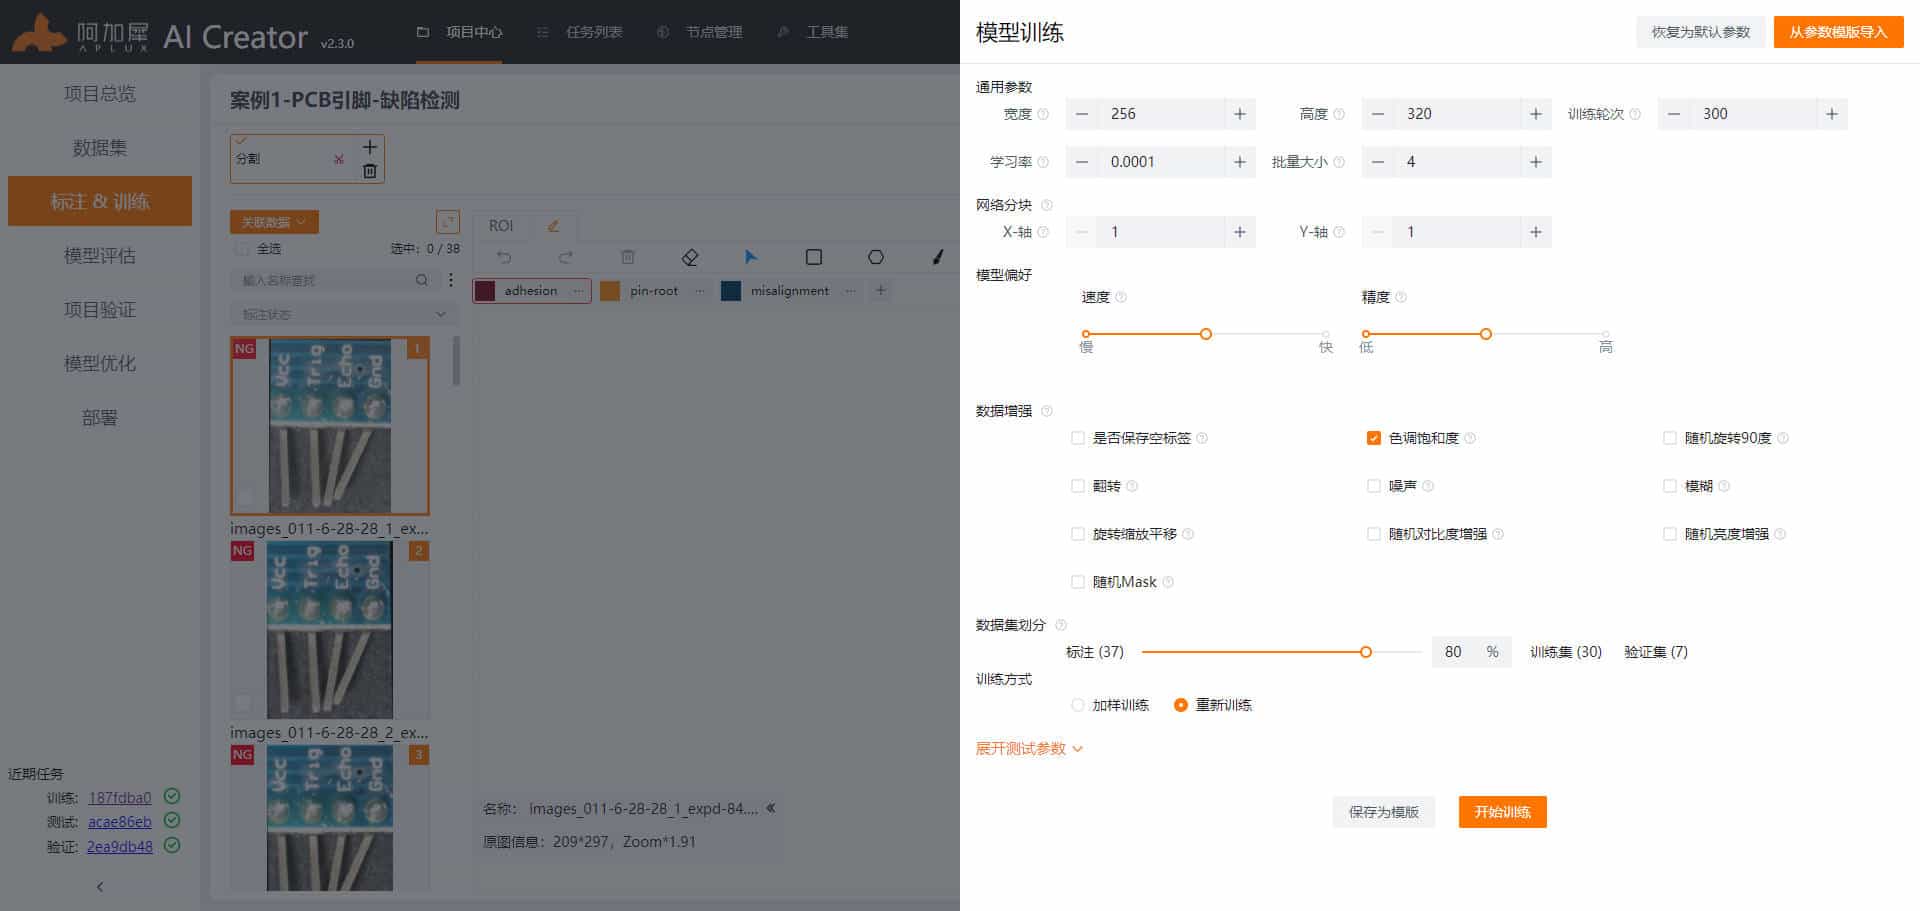Enable 随机Mask checkbox
This screenshot has width=1920, height=911.
point(1078,582)
